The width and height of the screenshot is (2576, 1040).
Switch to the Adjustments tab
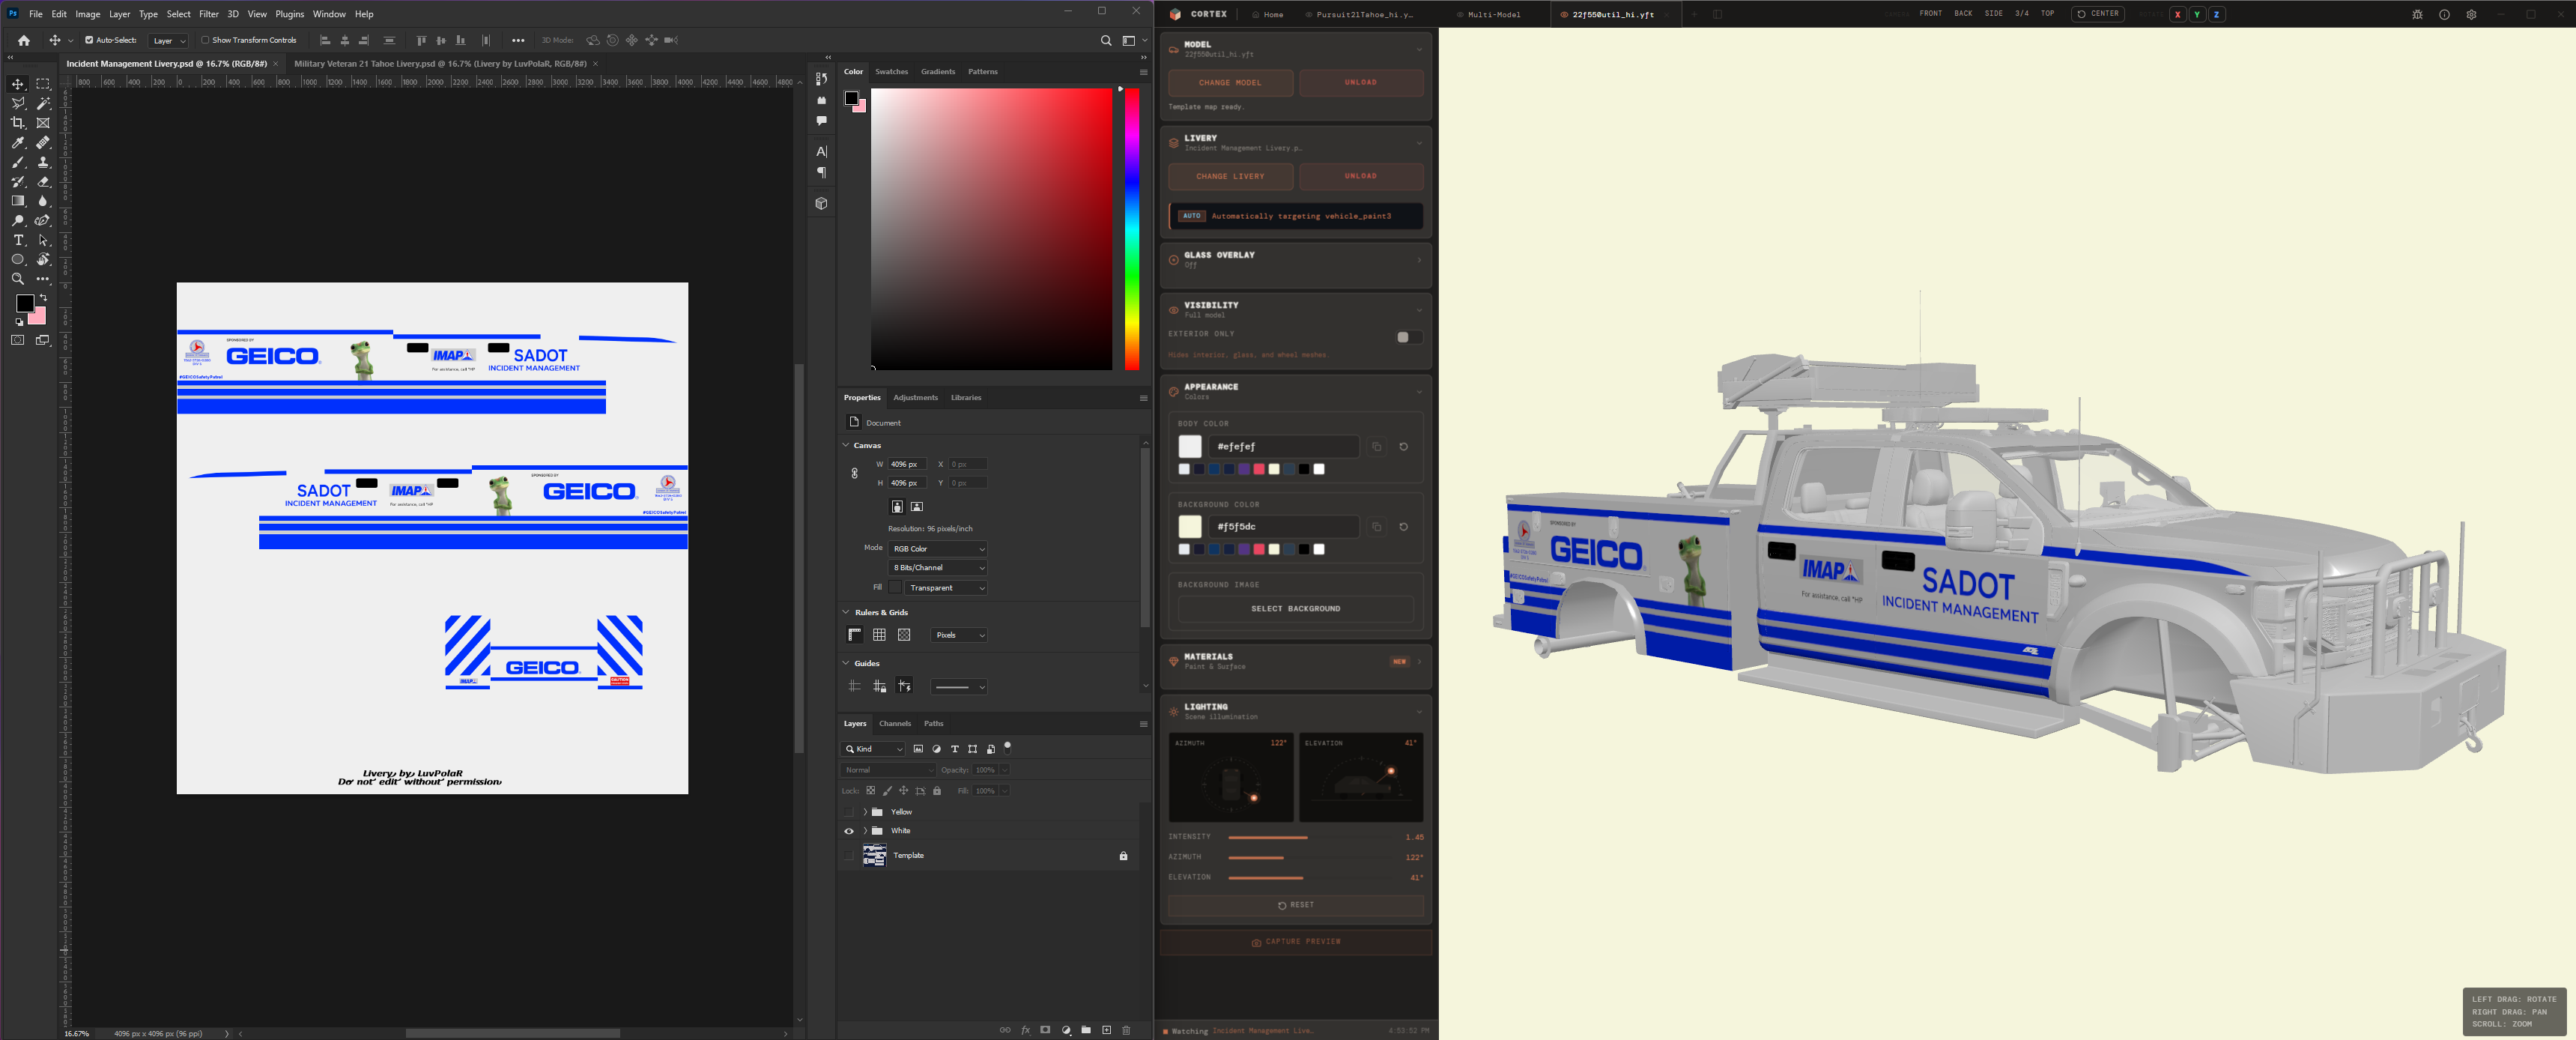[915, 398]
